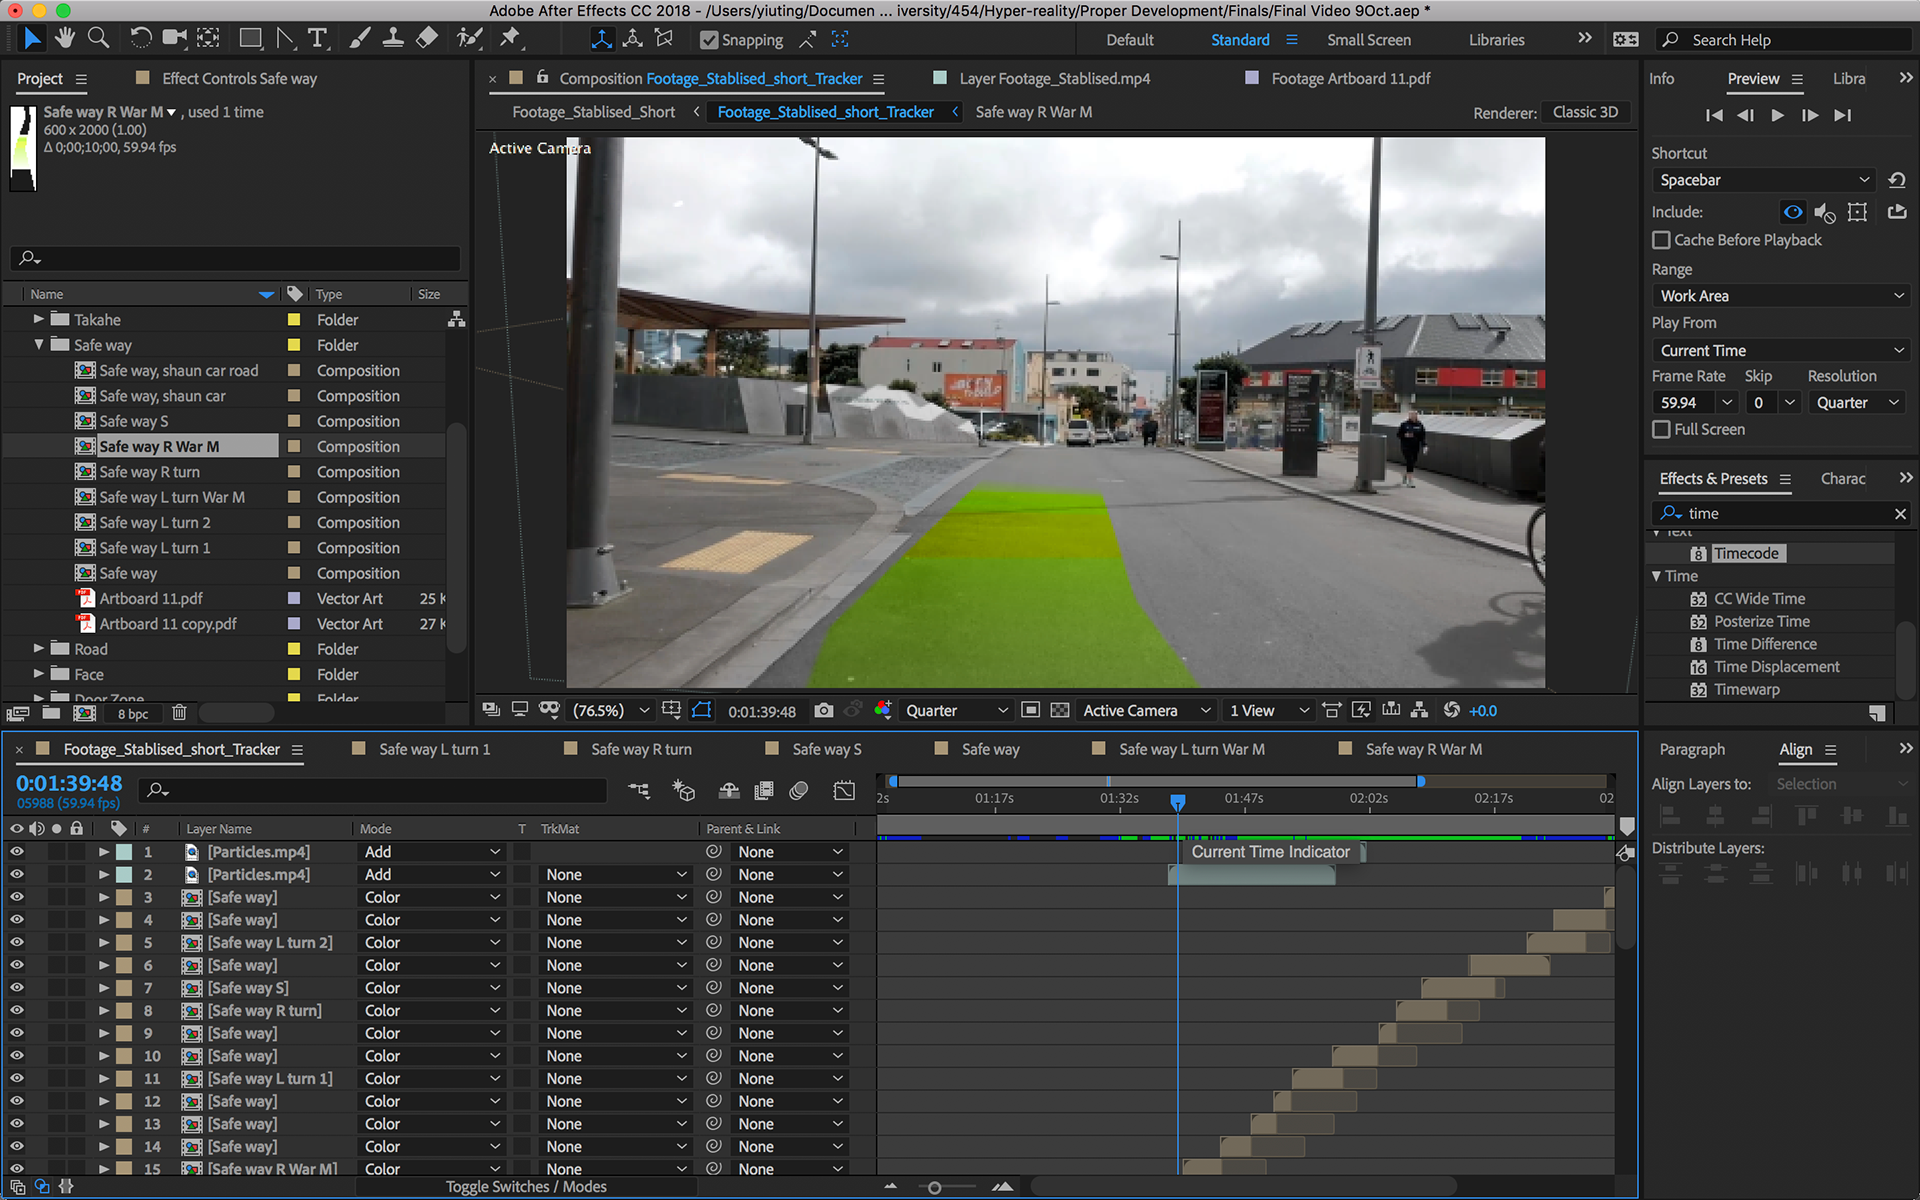Image resolution: width=1920 pixels, height=1200 pixels.
Task: Click the Take Snapshot camera icon
Action: pos(823,710)
